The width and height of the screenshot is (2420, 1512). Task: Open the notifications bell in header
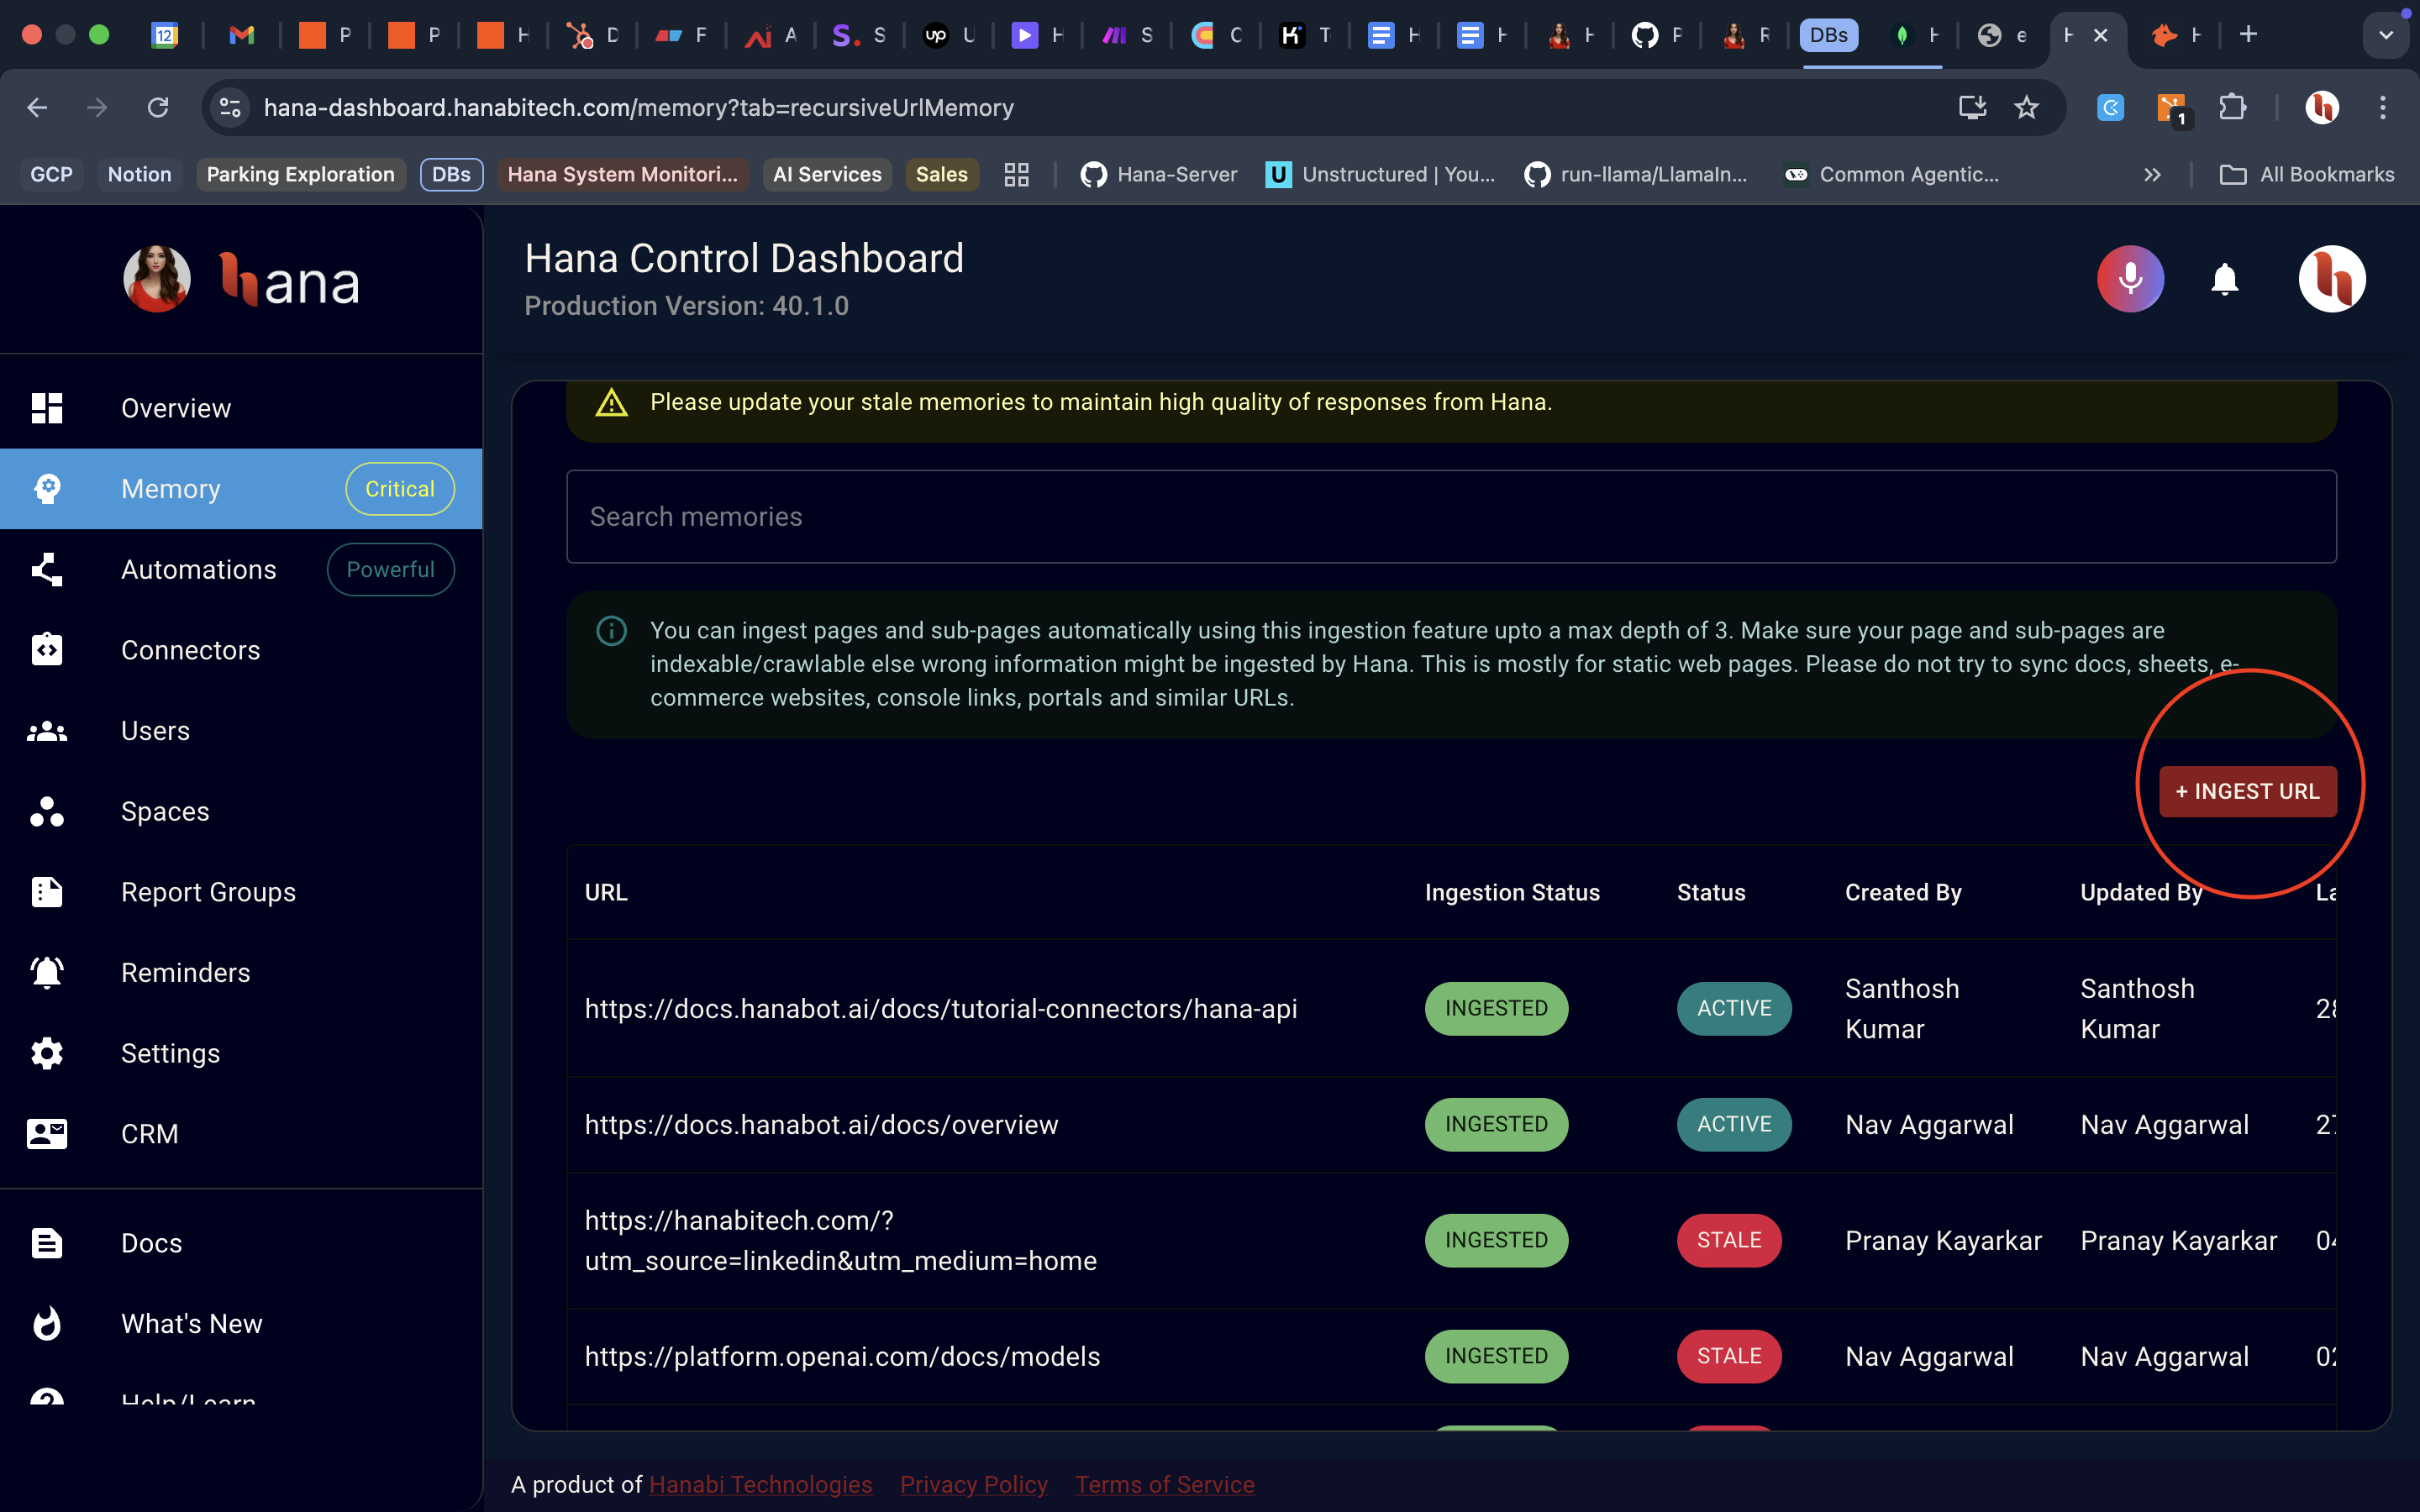(2224, 279)
